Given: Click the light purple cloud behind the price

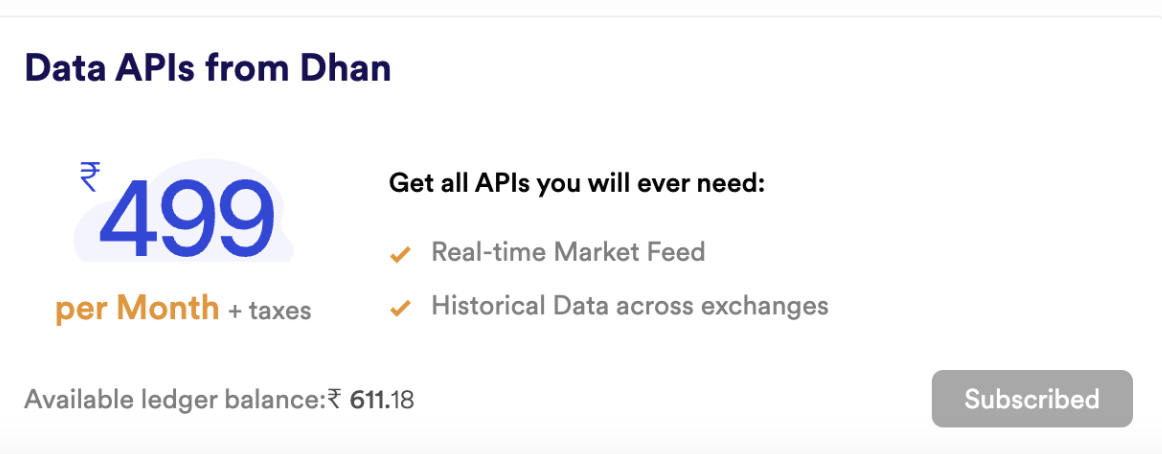Looking at the screenshot, I should click(x=183, y=210).
